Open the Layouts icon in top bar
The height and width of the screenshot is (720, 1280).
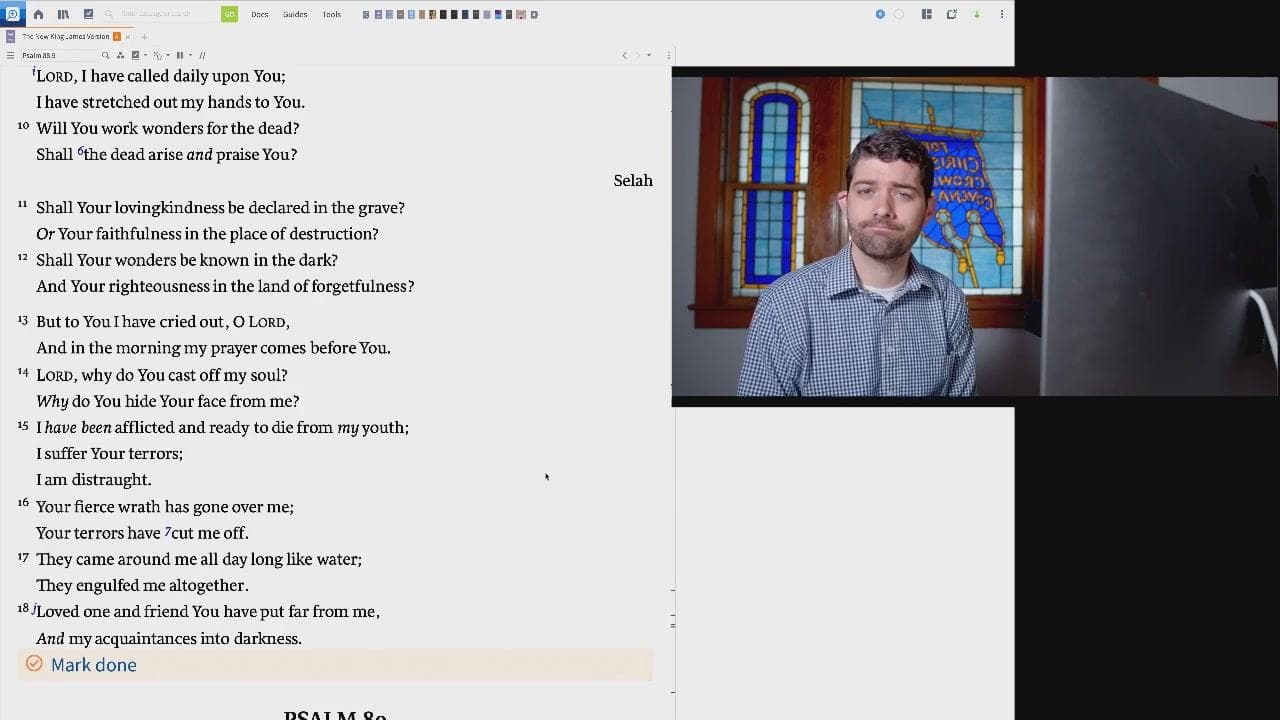pos(927,14)
